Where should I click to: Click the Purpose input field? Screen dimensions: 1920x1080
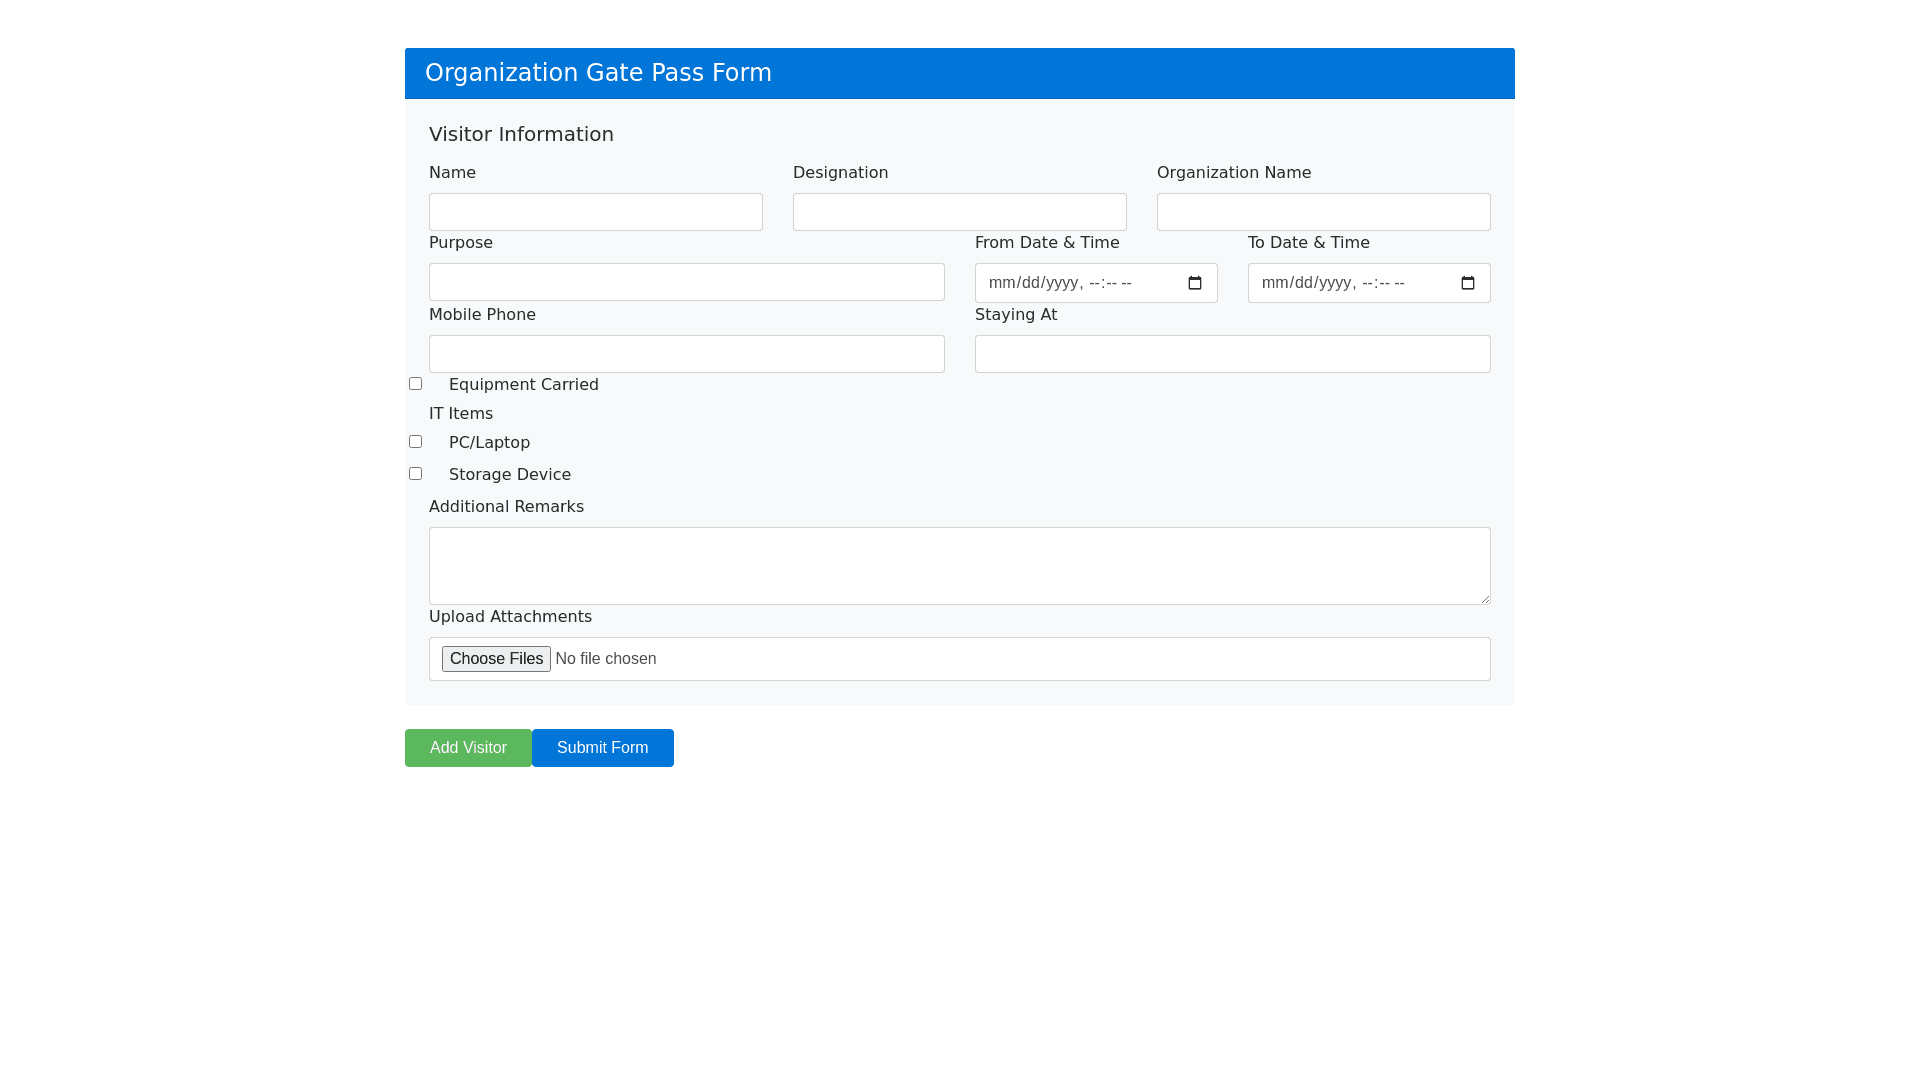tap(686, 282)
